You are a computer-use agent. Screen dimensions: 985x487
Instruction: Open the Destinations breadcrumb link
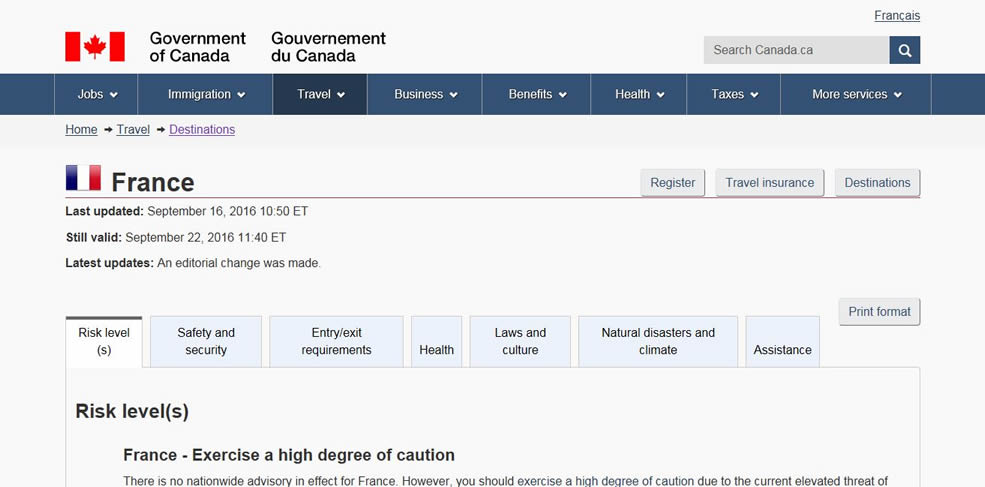pos(202,129)
